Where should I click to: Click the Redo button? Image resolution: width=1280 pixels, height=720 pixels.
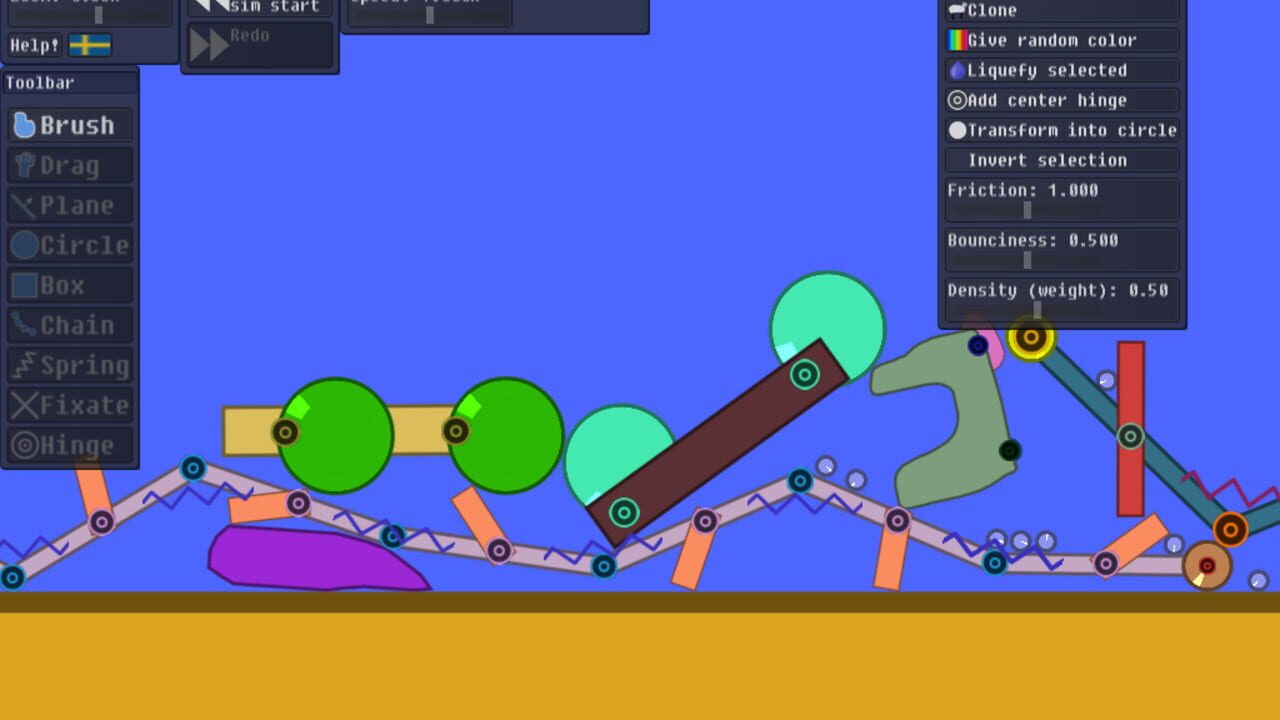pos(260,45)
